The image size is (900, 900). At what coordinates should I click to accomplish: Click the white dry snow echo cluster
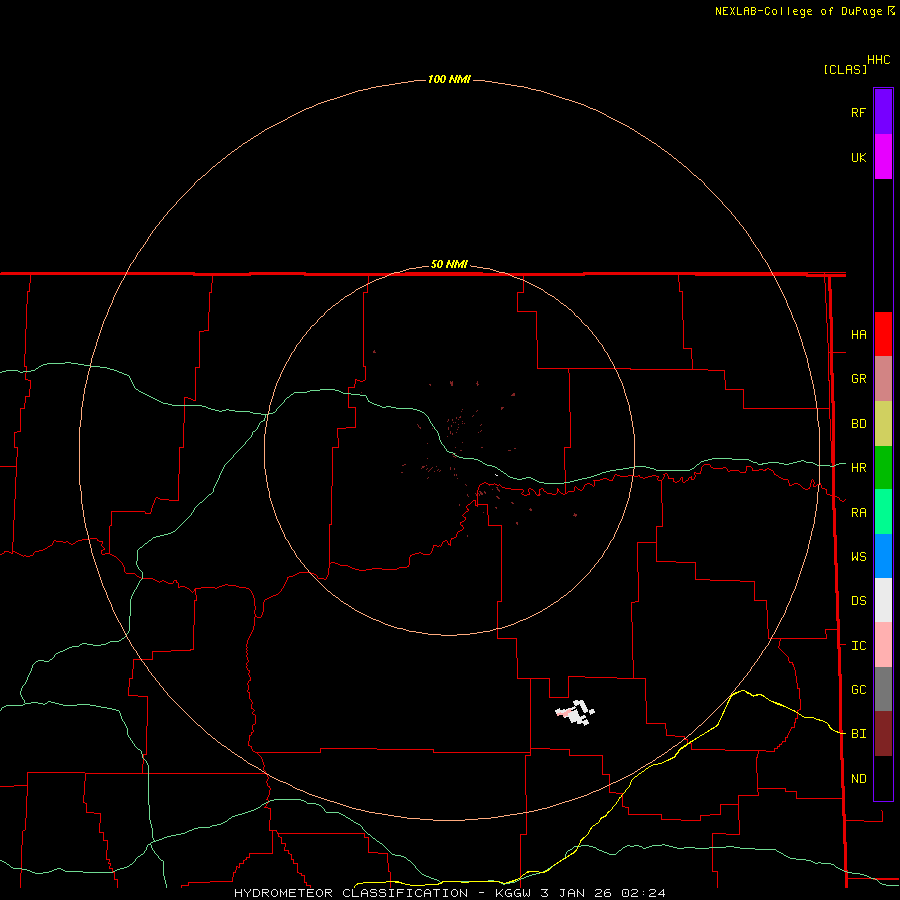(575, 712)
